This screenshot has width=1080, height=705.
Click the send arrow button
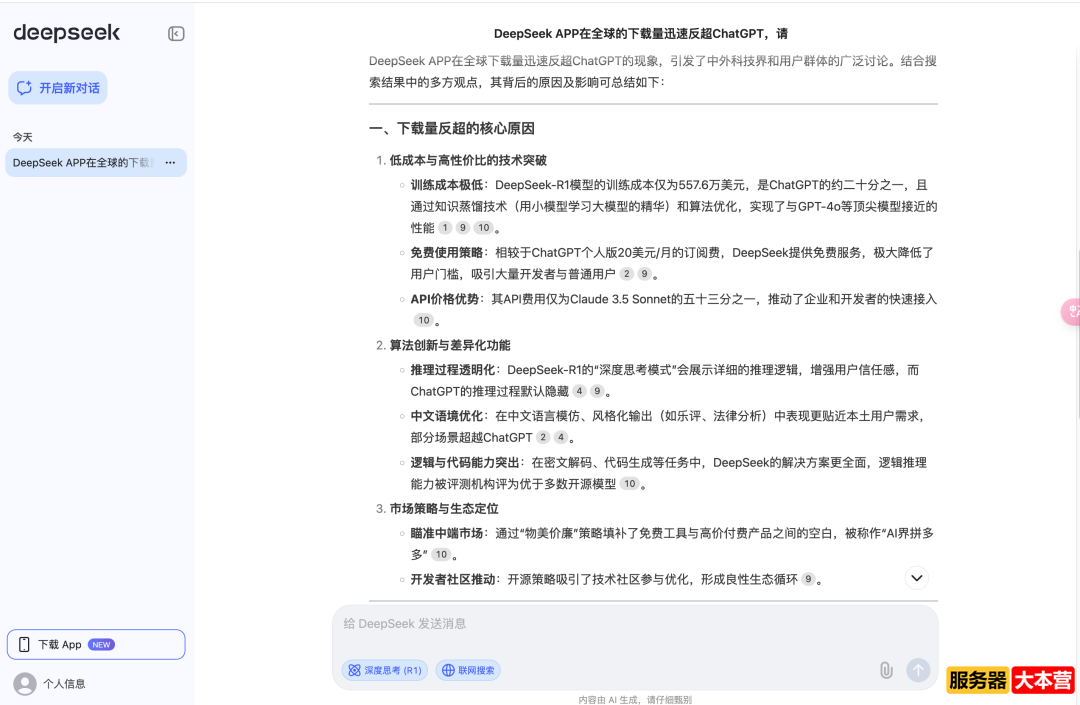click(x=917, y=670)
